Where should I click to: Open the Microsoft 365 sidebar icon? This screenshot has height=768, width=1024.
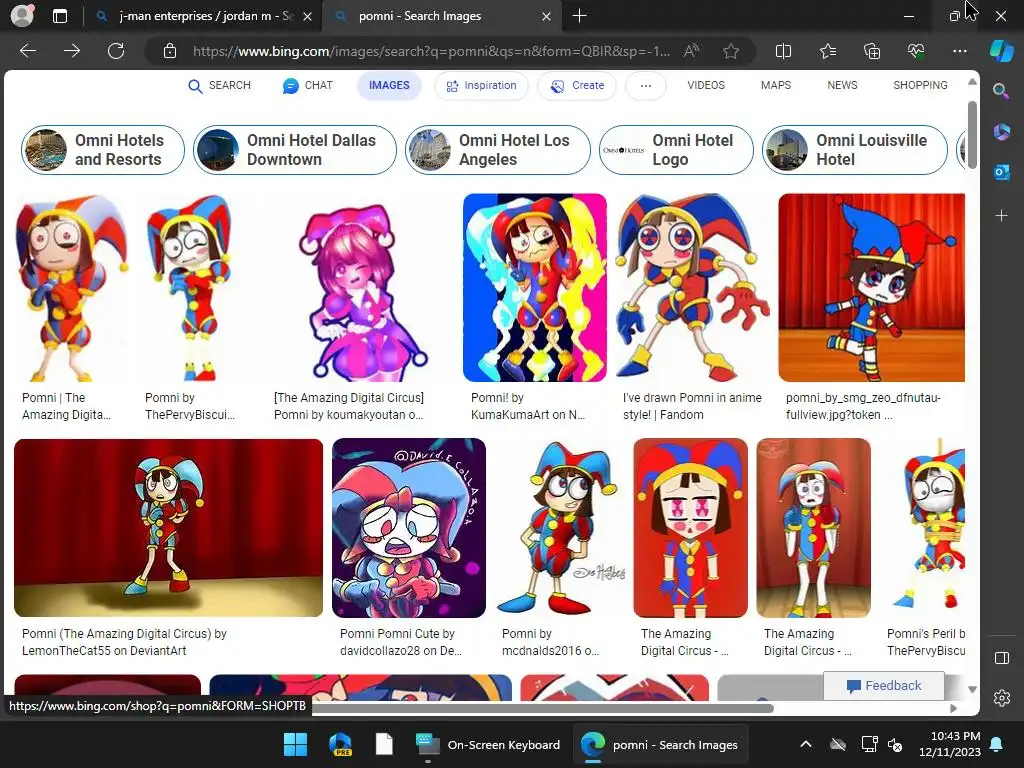(1001, 131)
